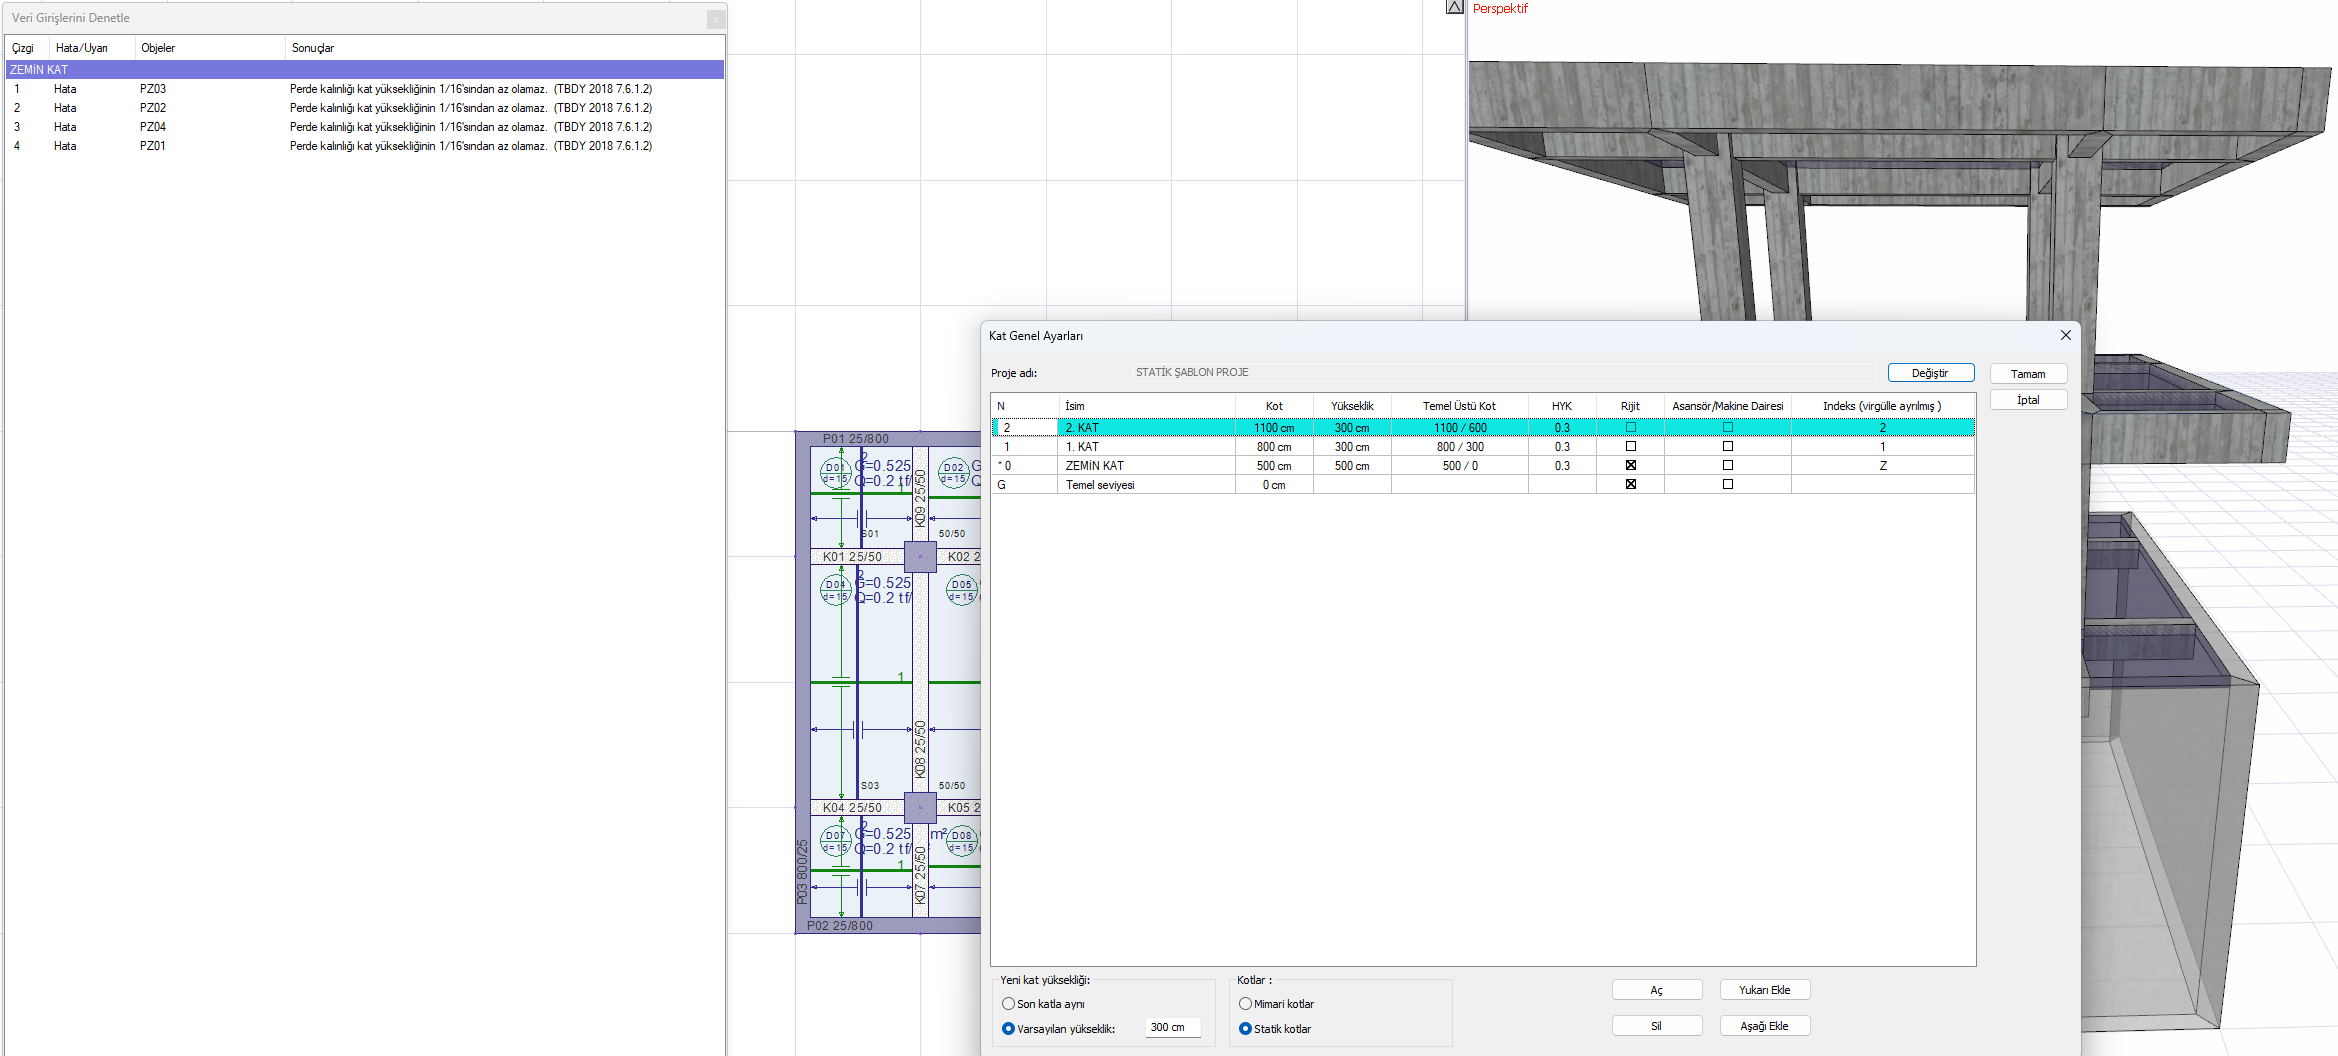This screenshot has height=1056, width=2338.
Task: Click the ZEMİN KAT group header in error list
Action: pyautogui.click(x=365, y=70)
